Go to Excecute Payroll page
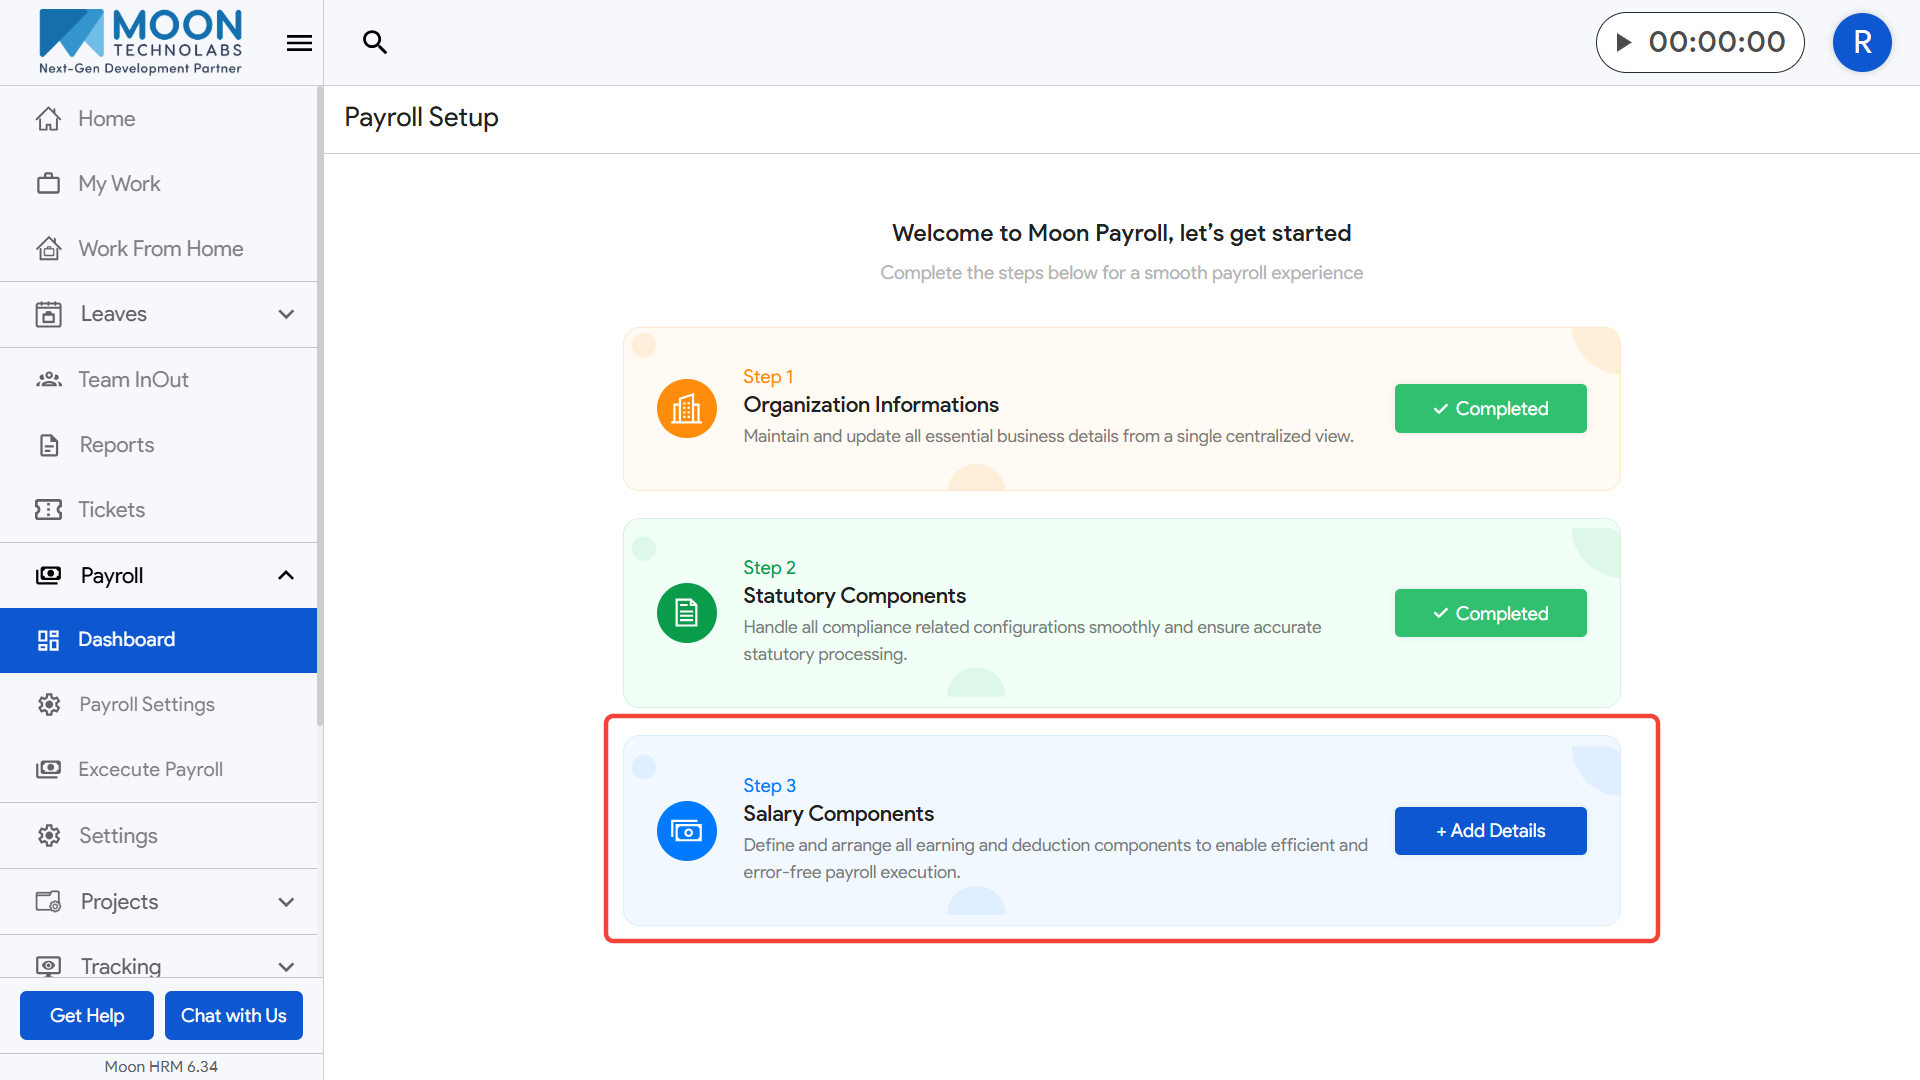The image size is (1920, 1080). point(150,769)
